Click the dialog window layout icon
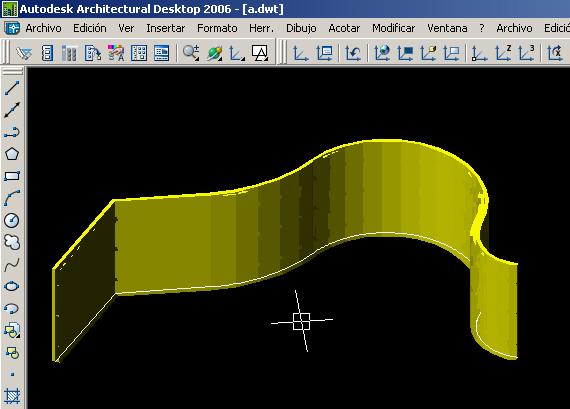Image resolution: width=570 pixels, height=409 pixels. [161, 53]
